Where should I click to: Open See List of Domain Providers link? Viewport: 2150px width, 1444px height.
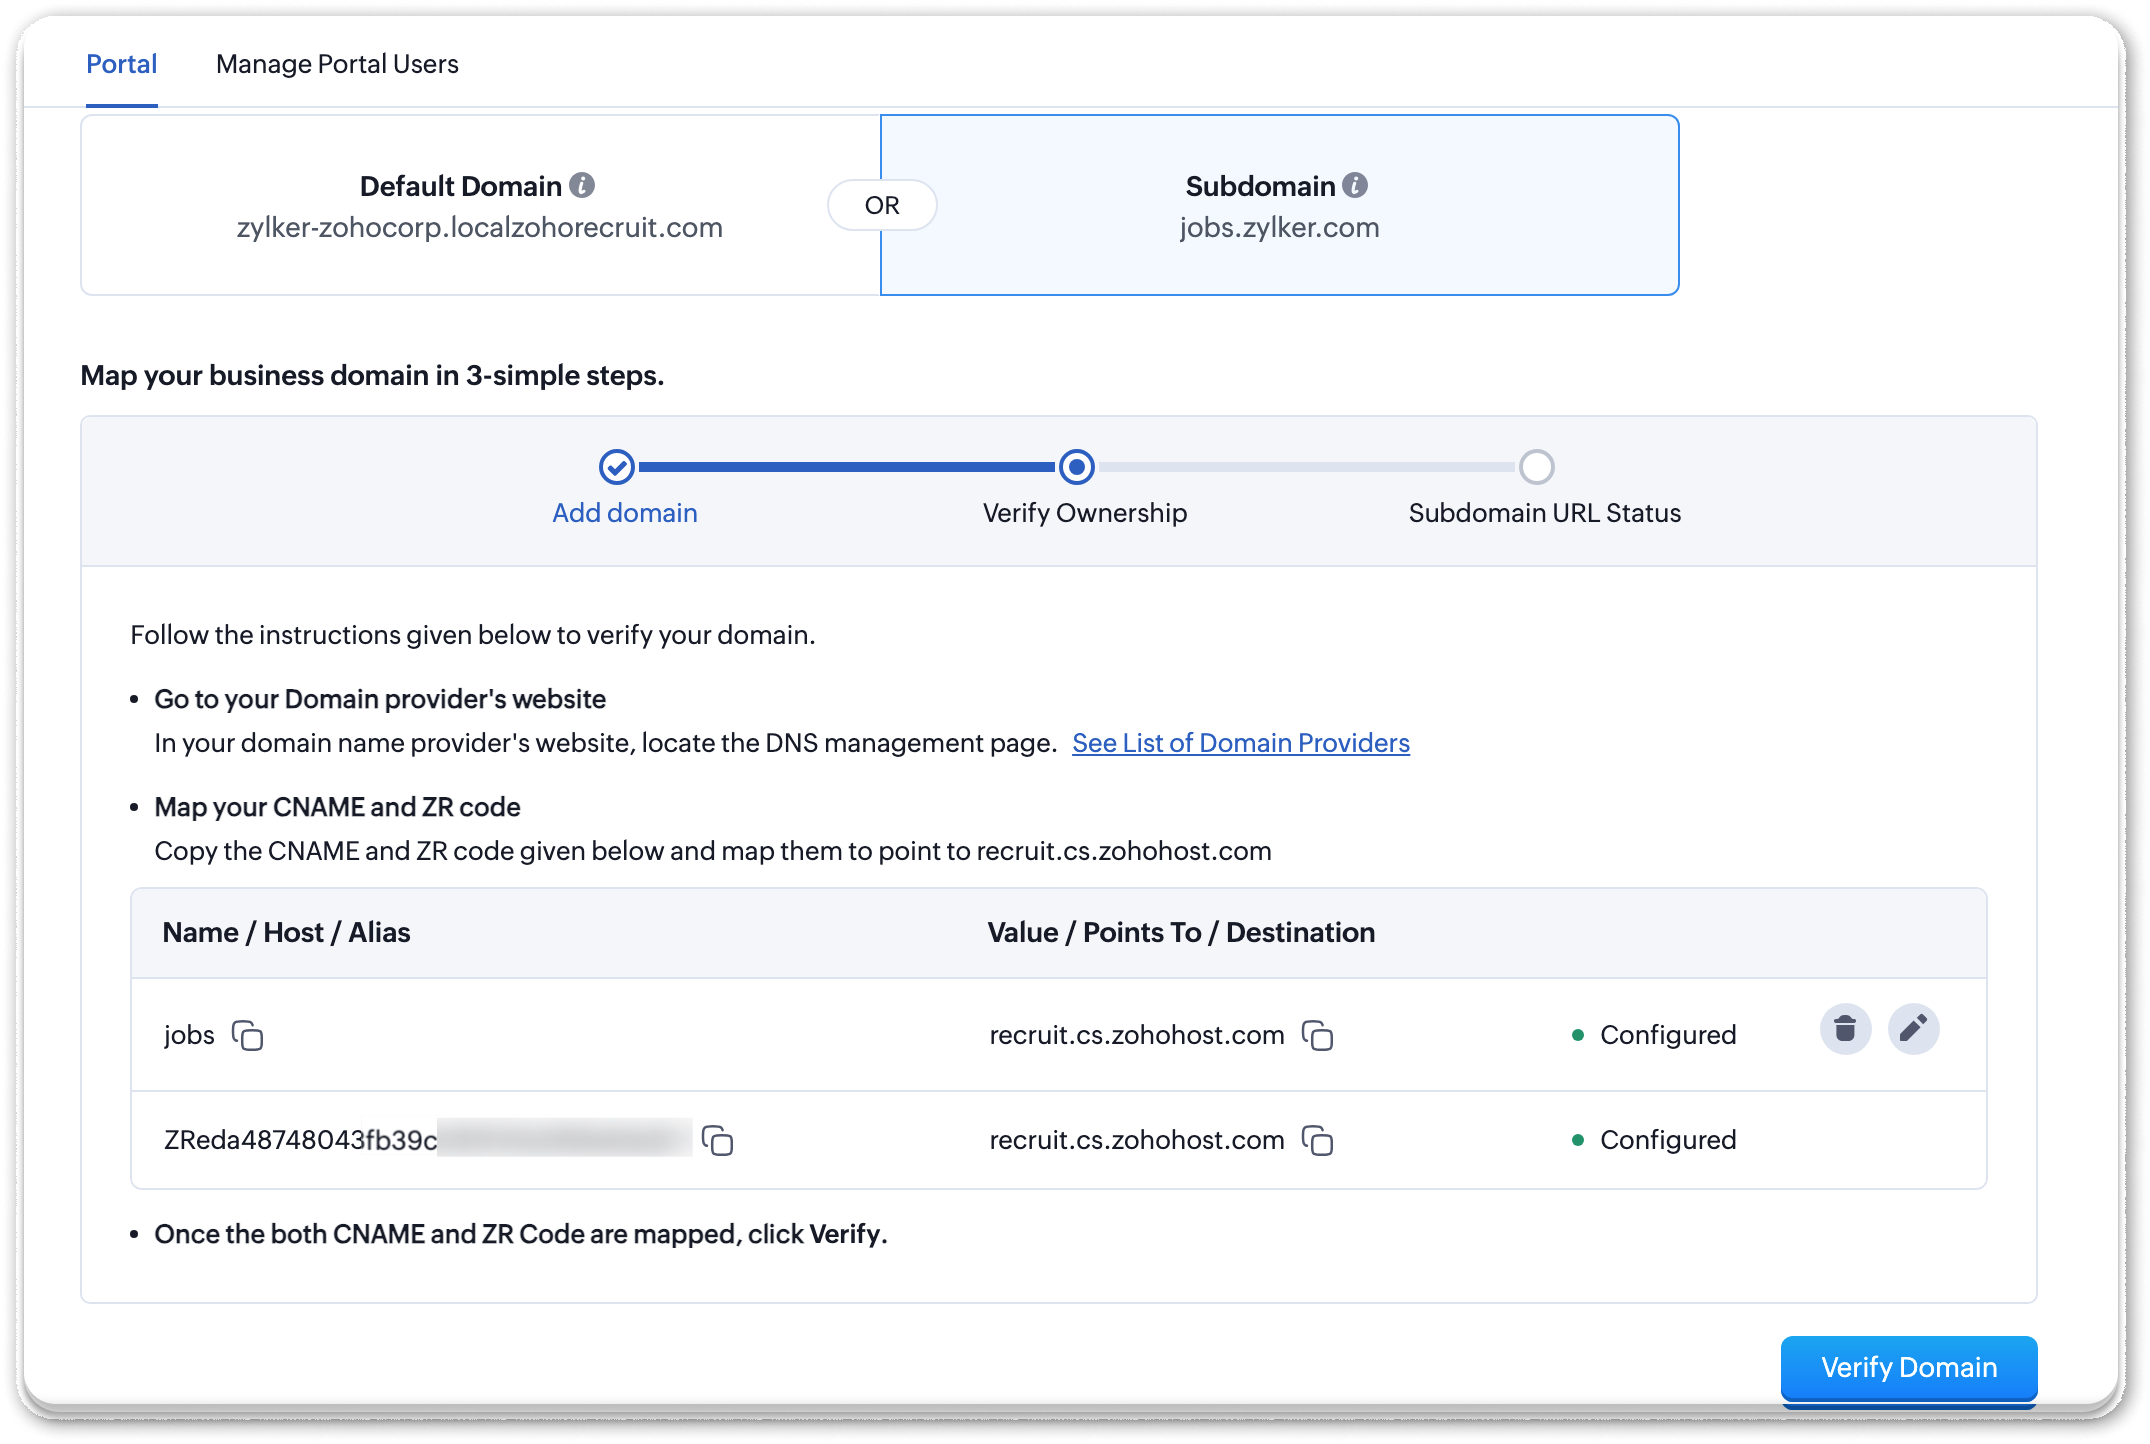tap(1240, 743)
